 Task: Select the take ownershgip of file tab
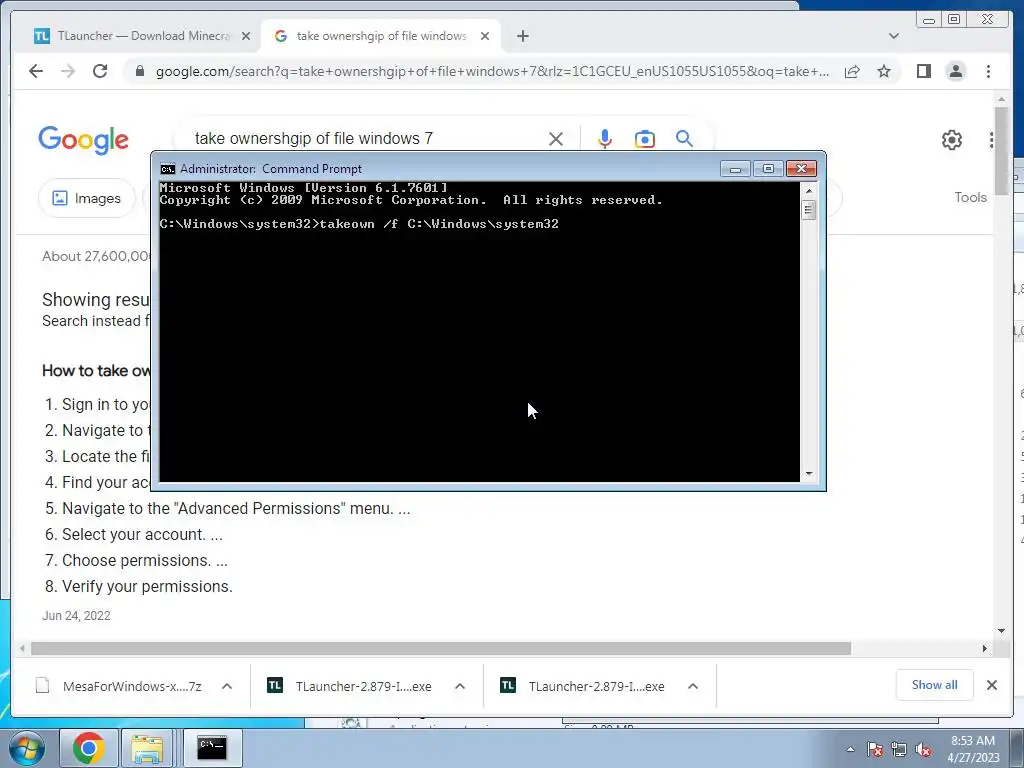(x=381, y=36)
